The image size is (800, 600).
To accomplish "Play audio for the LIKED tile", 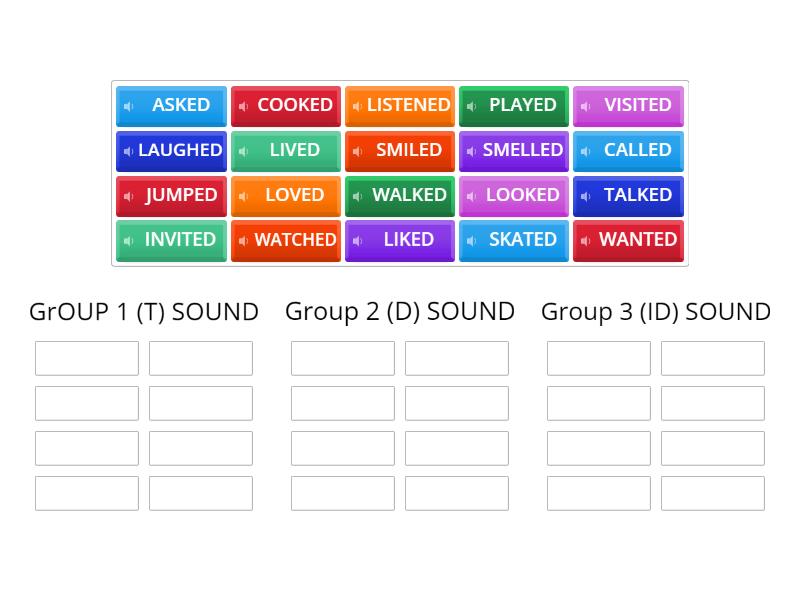I will coord(357,240).
